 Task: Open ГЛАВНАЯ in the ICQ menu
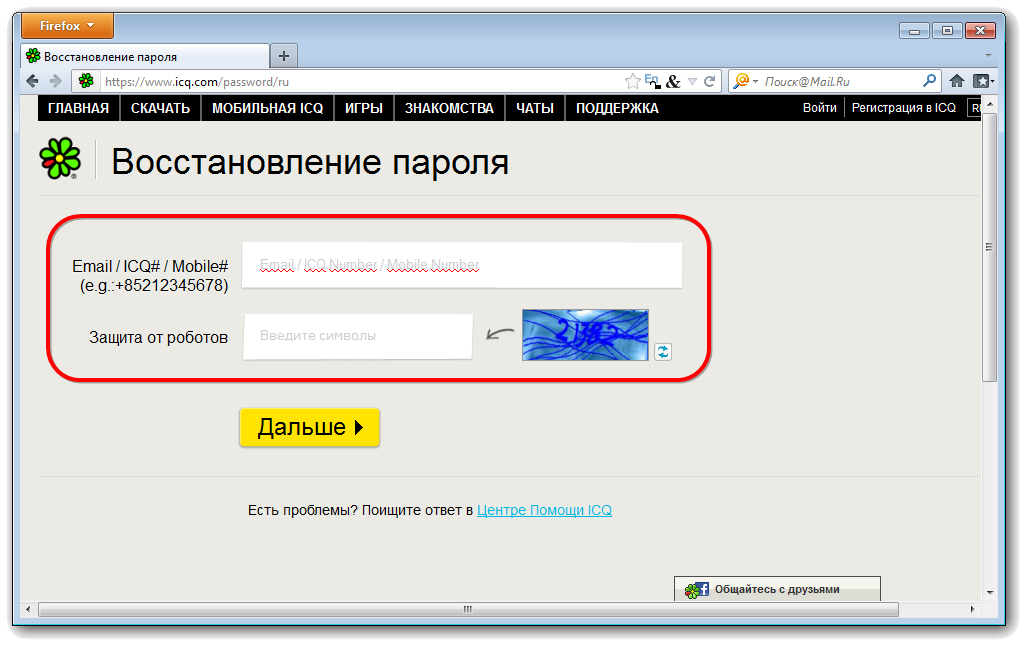[x=79, y=108]
